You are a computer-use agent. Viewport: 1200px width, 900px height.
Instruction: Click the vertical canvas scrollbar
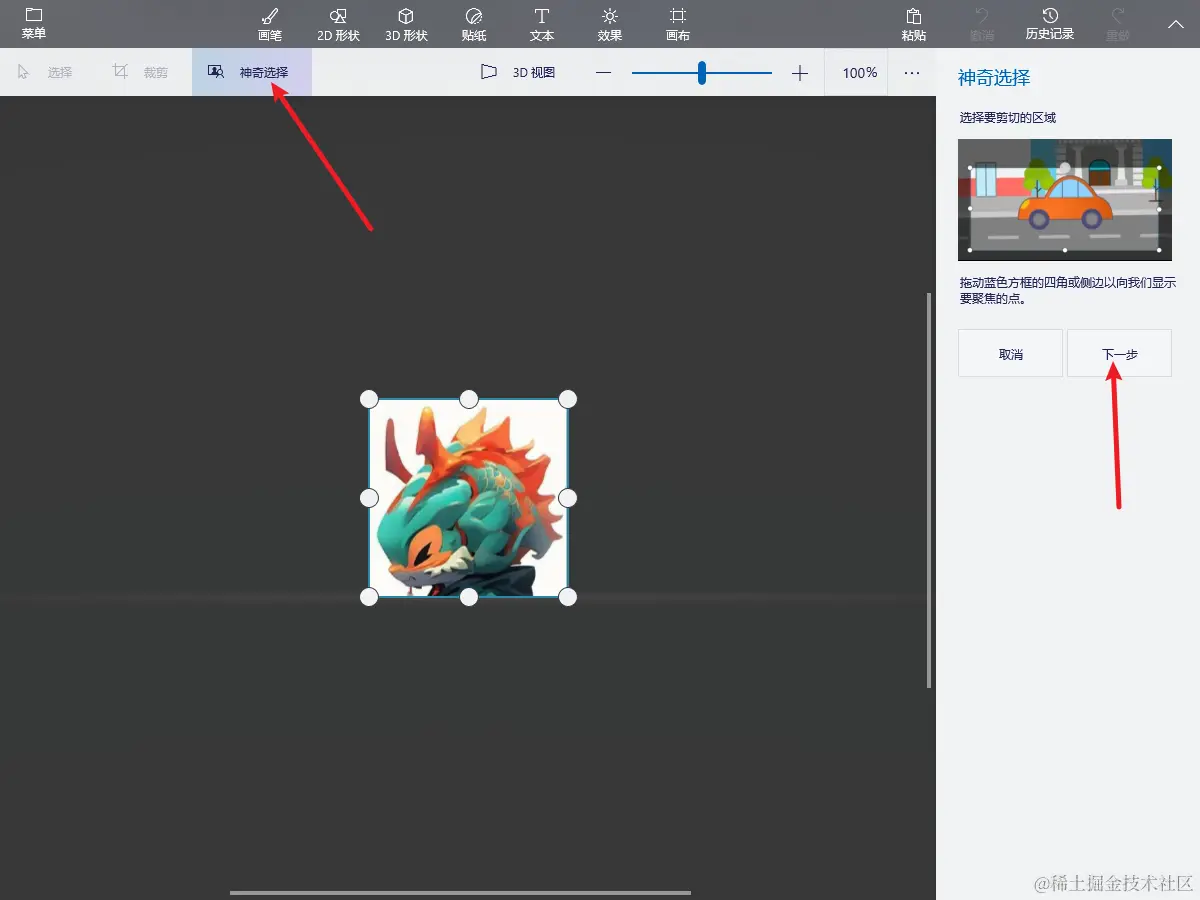click(929, 490)
